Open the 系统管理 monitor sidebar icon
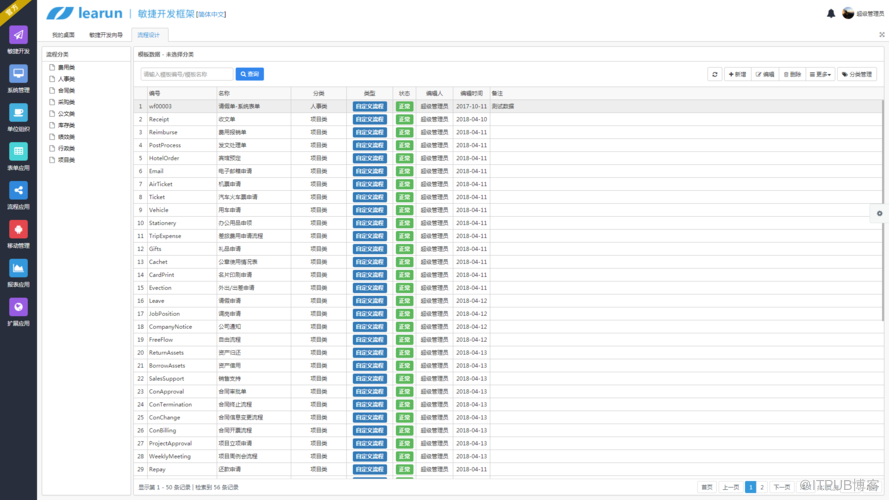The width and height of the screenshot is (889, 500). [18, 74]
